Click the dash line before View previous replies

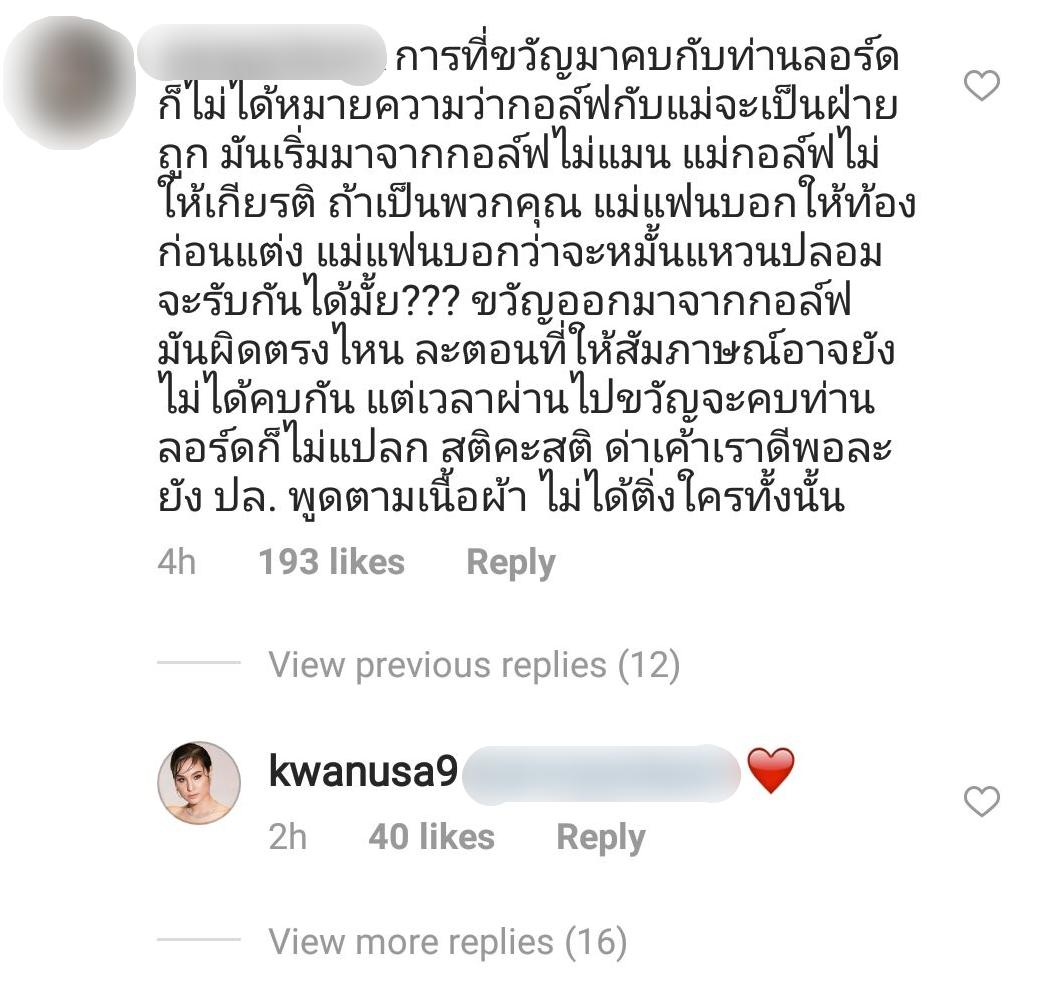click(199, 662)
